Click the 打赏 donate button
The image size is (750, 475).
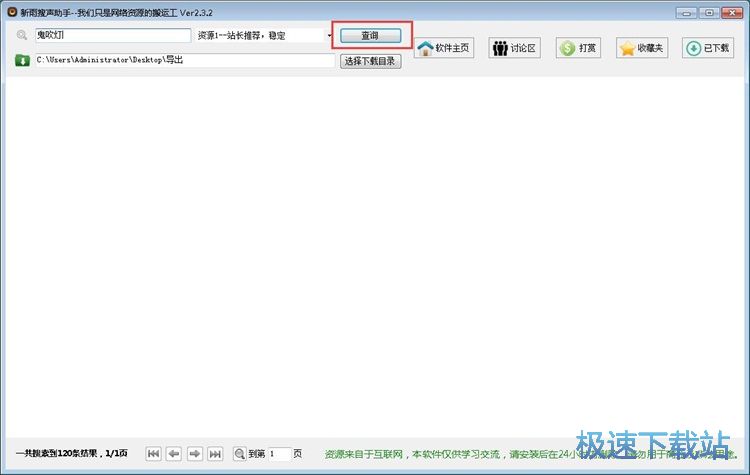coord(578,48)
